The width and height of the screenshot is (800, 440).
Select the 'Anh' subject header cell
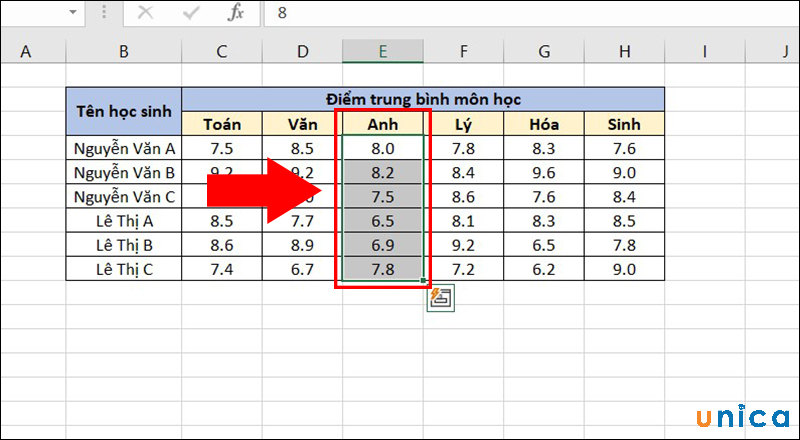click(x=383, y=124)
